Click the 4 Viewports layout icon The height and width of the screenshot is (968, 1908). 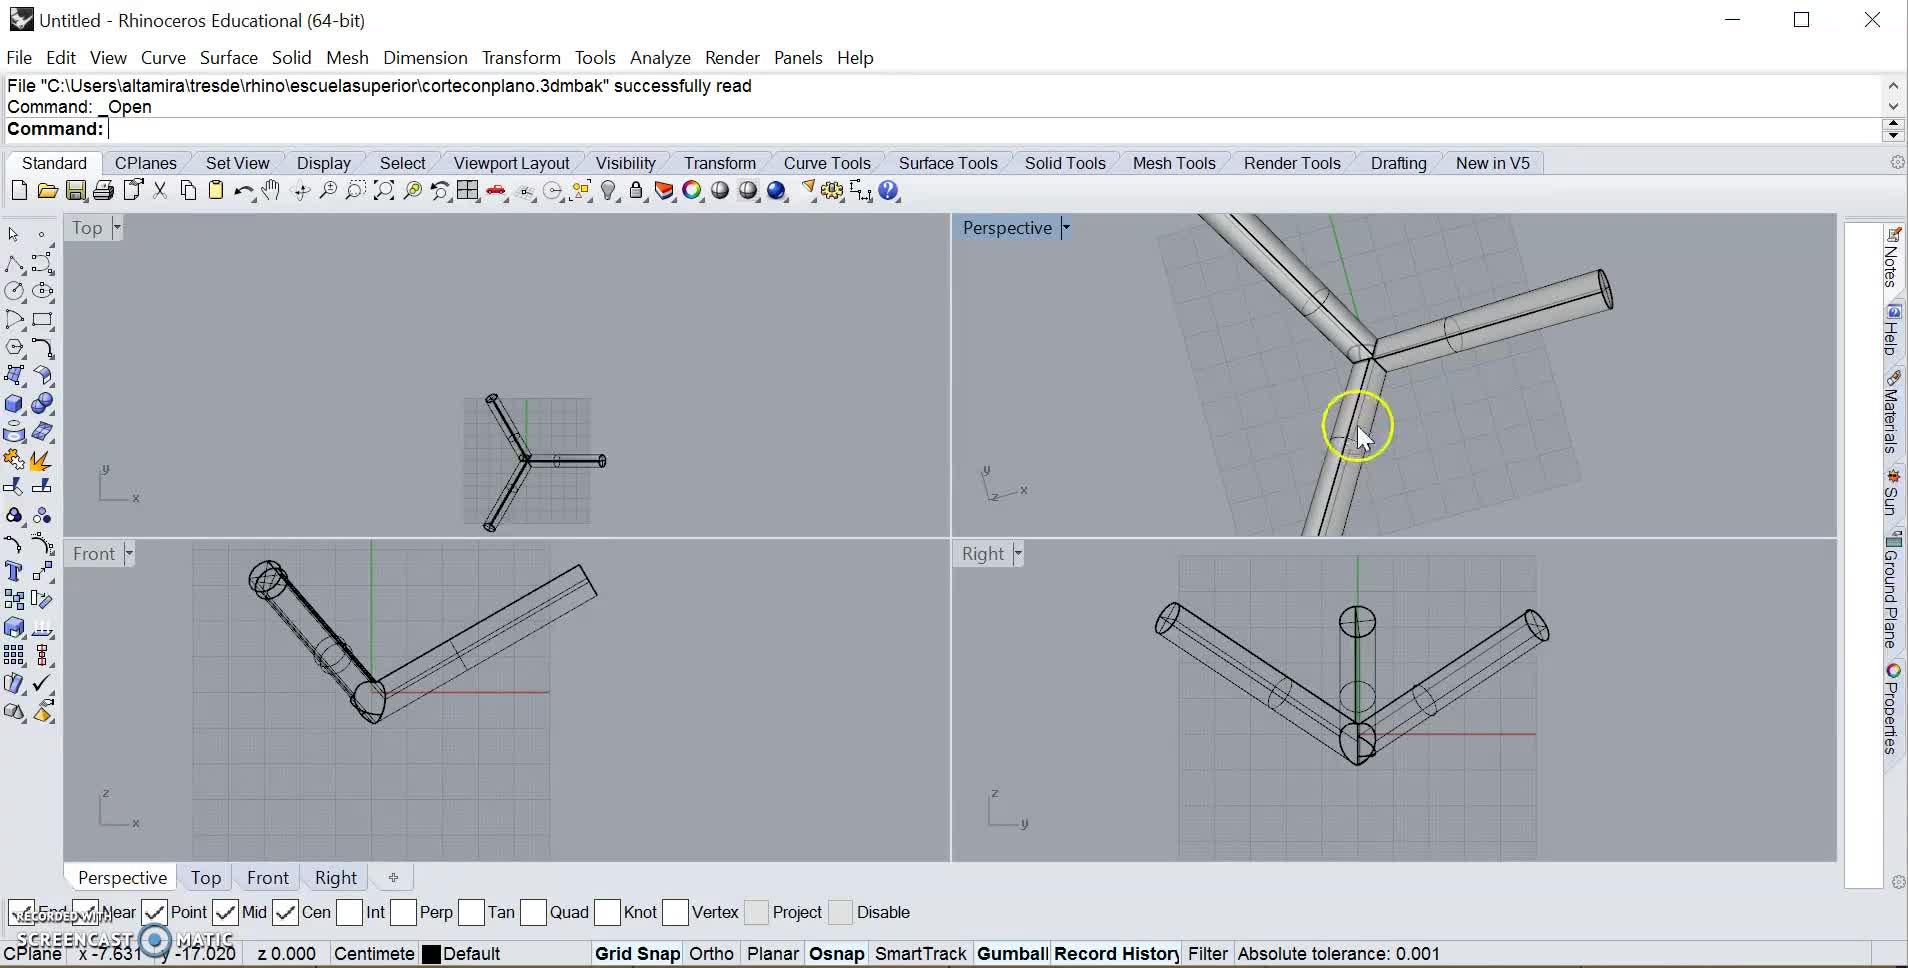pos(468,191)
